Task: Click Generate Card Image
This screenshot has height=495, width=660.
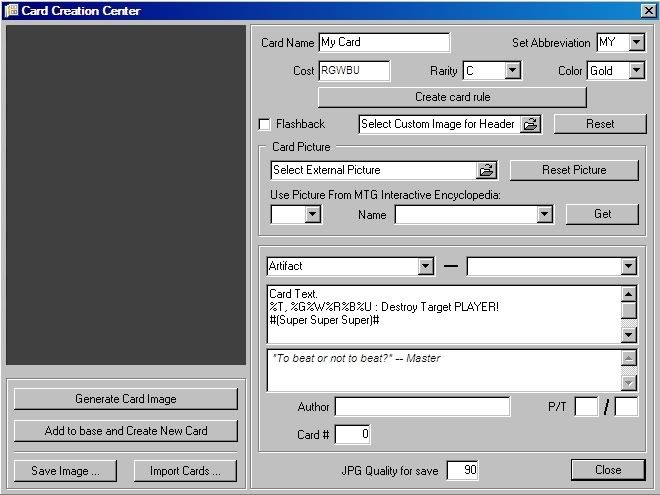Action: pos(126,399)
